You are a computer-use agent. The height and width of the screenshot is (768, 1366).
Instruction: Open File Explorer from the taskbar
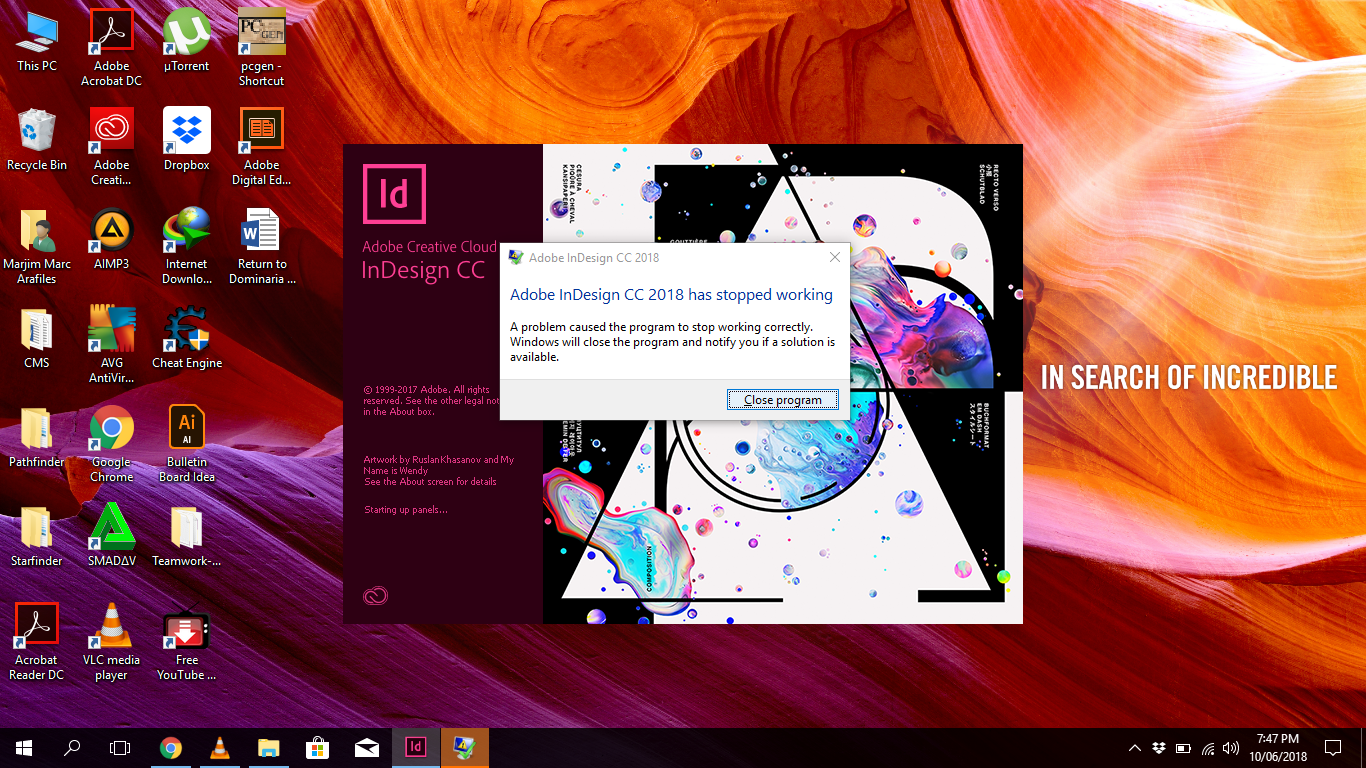(x=269, y=748)
